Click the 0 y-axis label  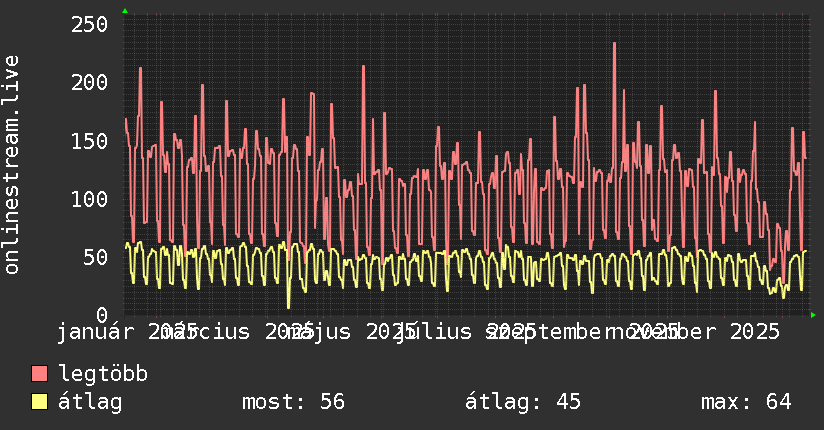[102, 315]
